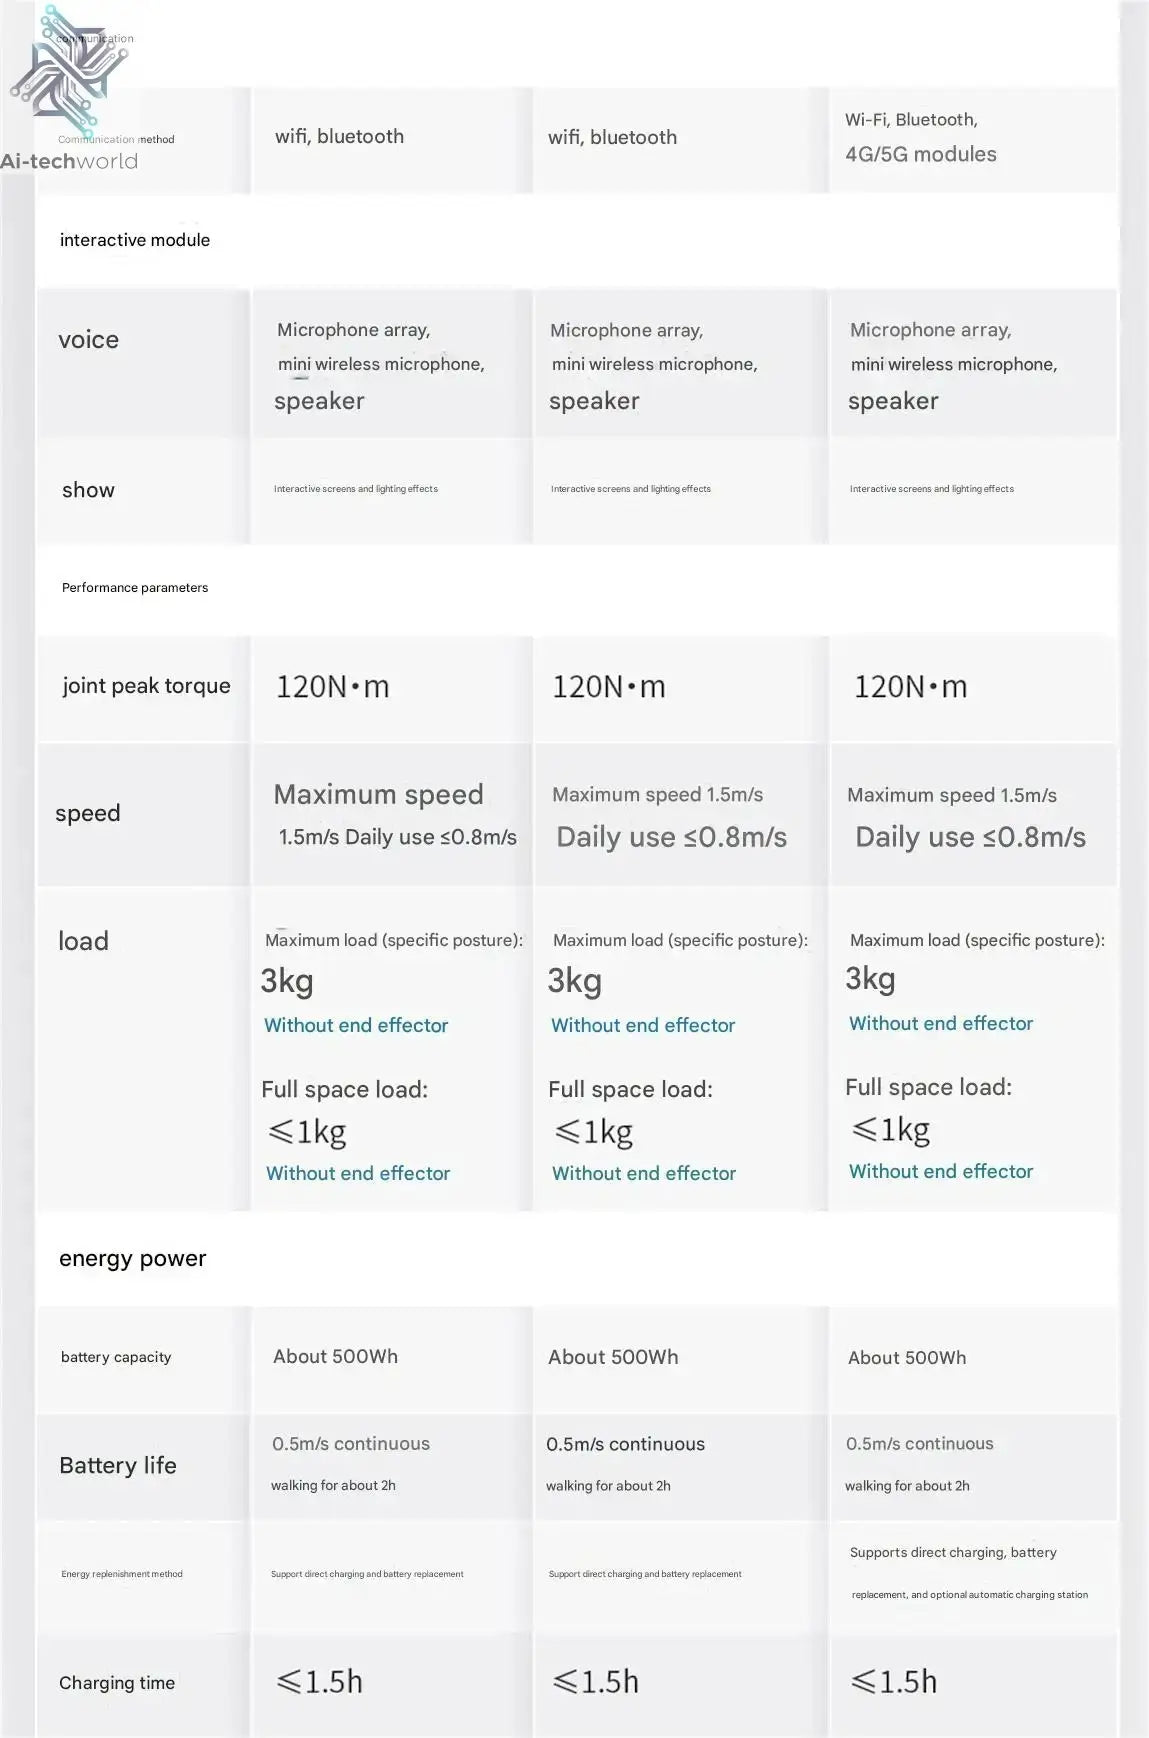Click the joint peak torque label
This screenshot has width=1149, height=1738.
click(146, 686)
